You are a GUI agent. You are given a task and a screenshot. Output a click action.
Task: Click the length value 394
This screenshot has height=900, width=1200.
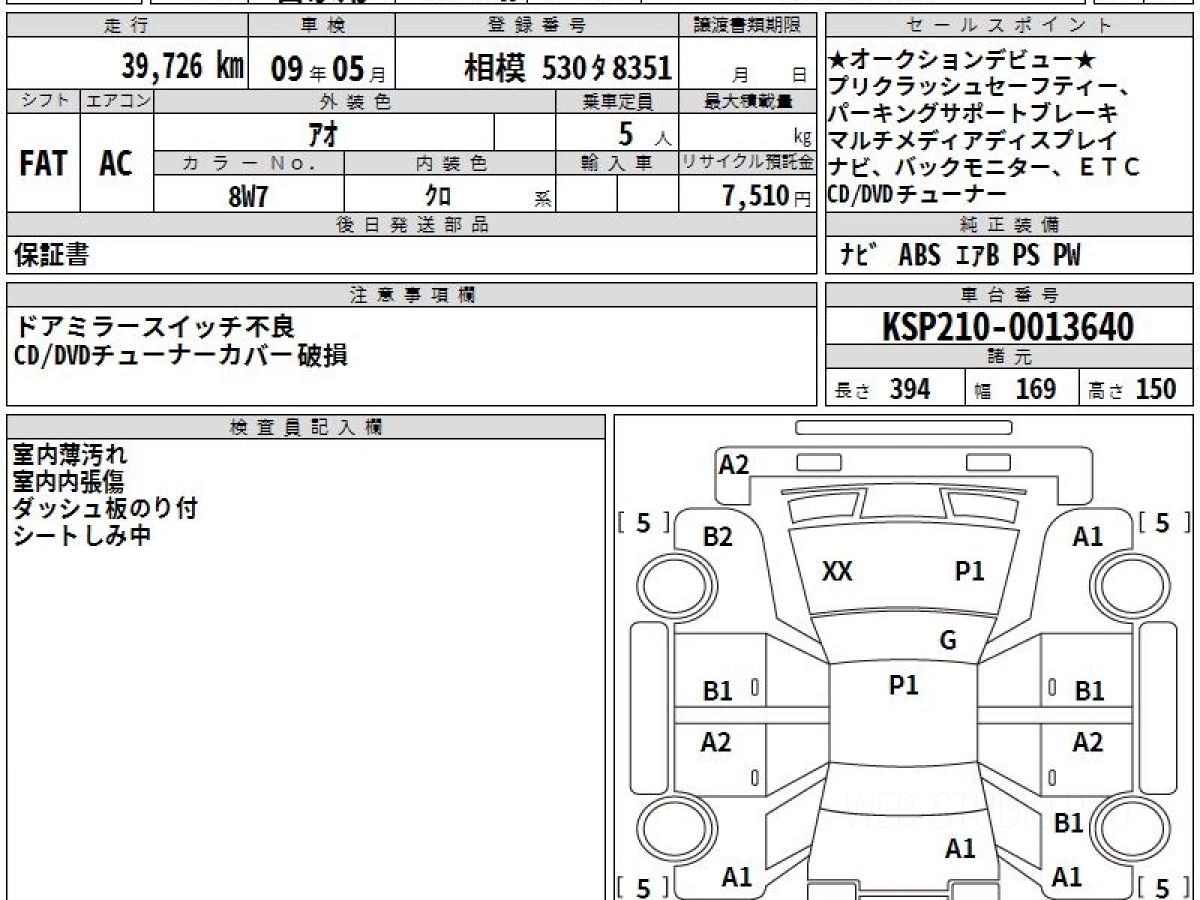[910, 389]
